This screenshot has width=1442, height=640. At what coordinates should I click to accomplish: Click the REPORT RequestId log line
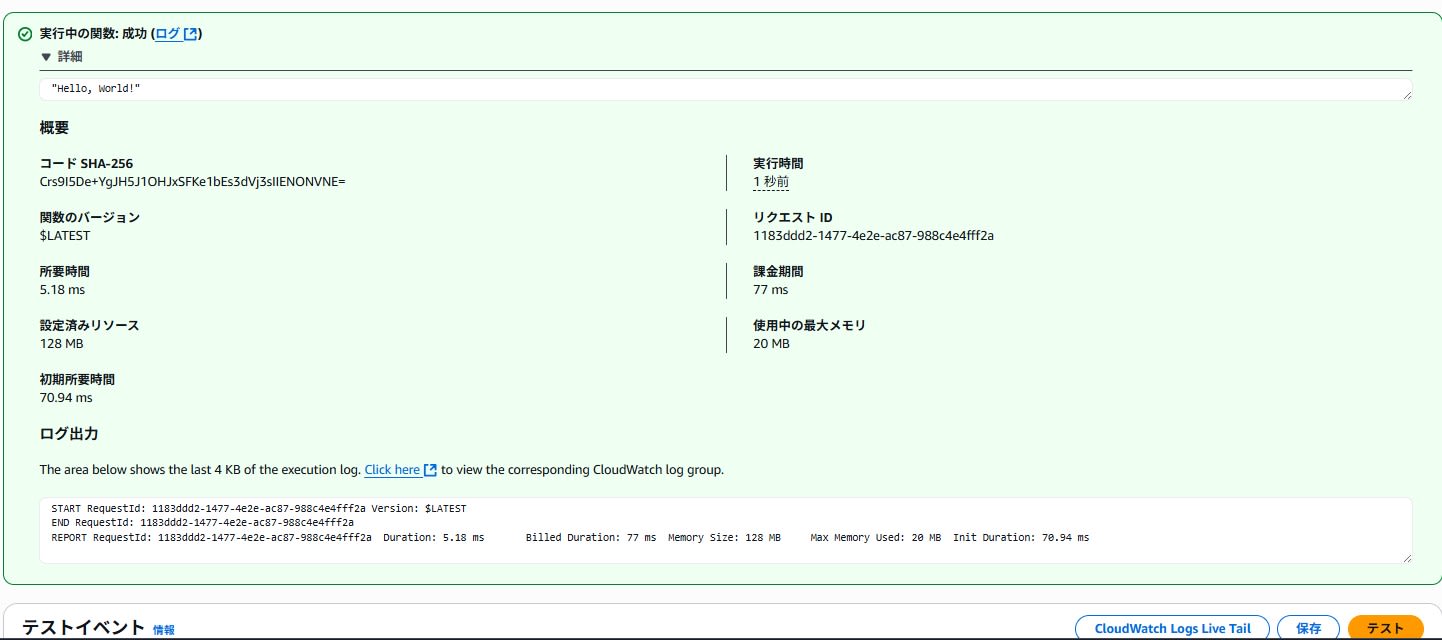pos(570,537)
